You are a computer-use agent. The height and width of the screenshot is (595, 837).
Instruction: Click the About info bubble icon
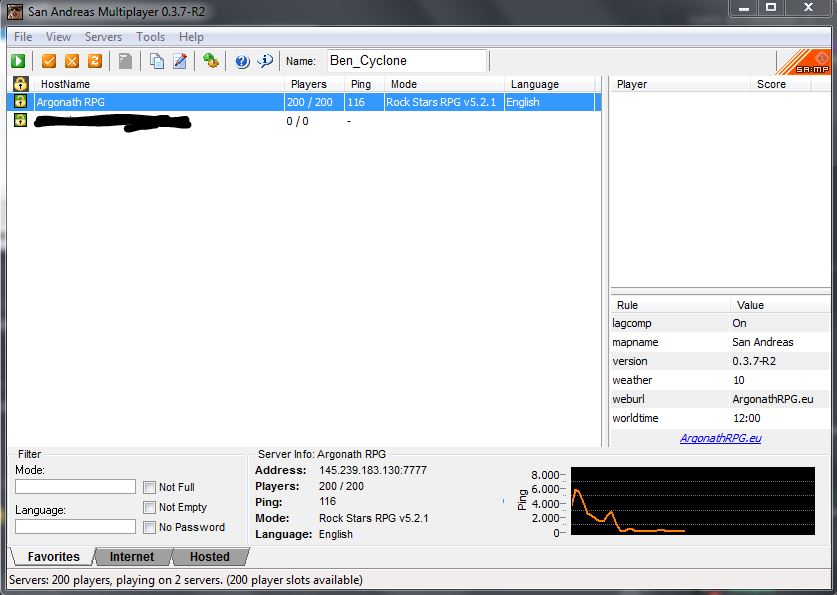265,61
